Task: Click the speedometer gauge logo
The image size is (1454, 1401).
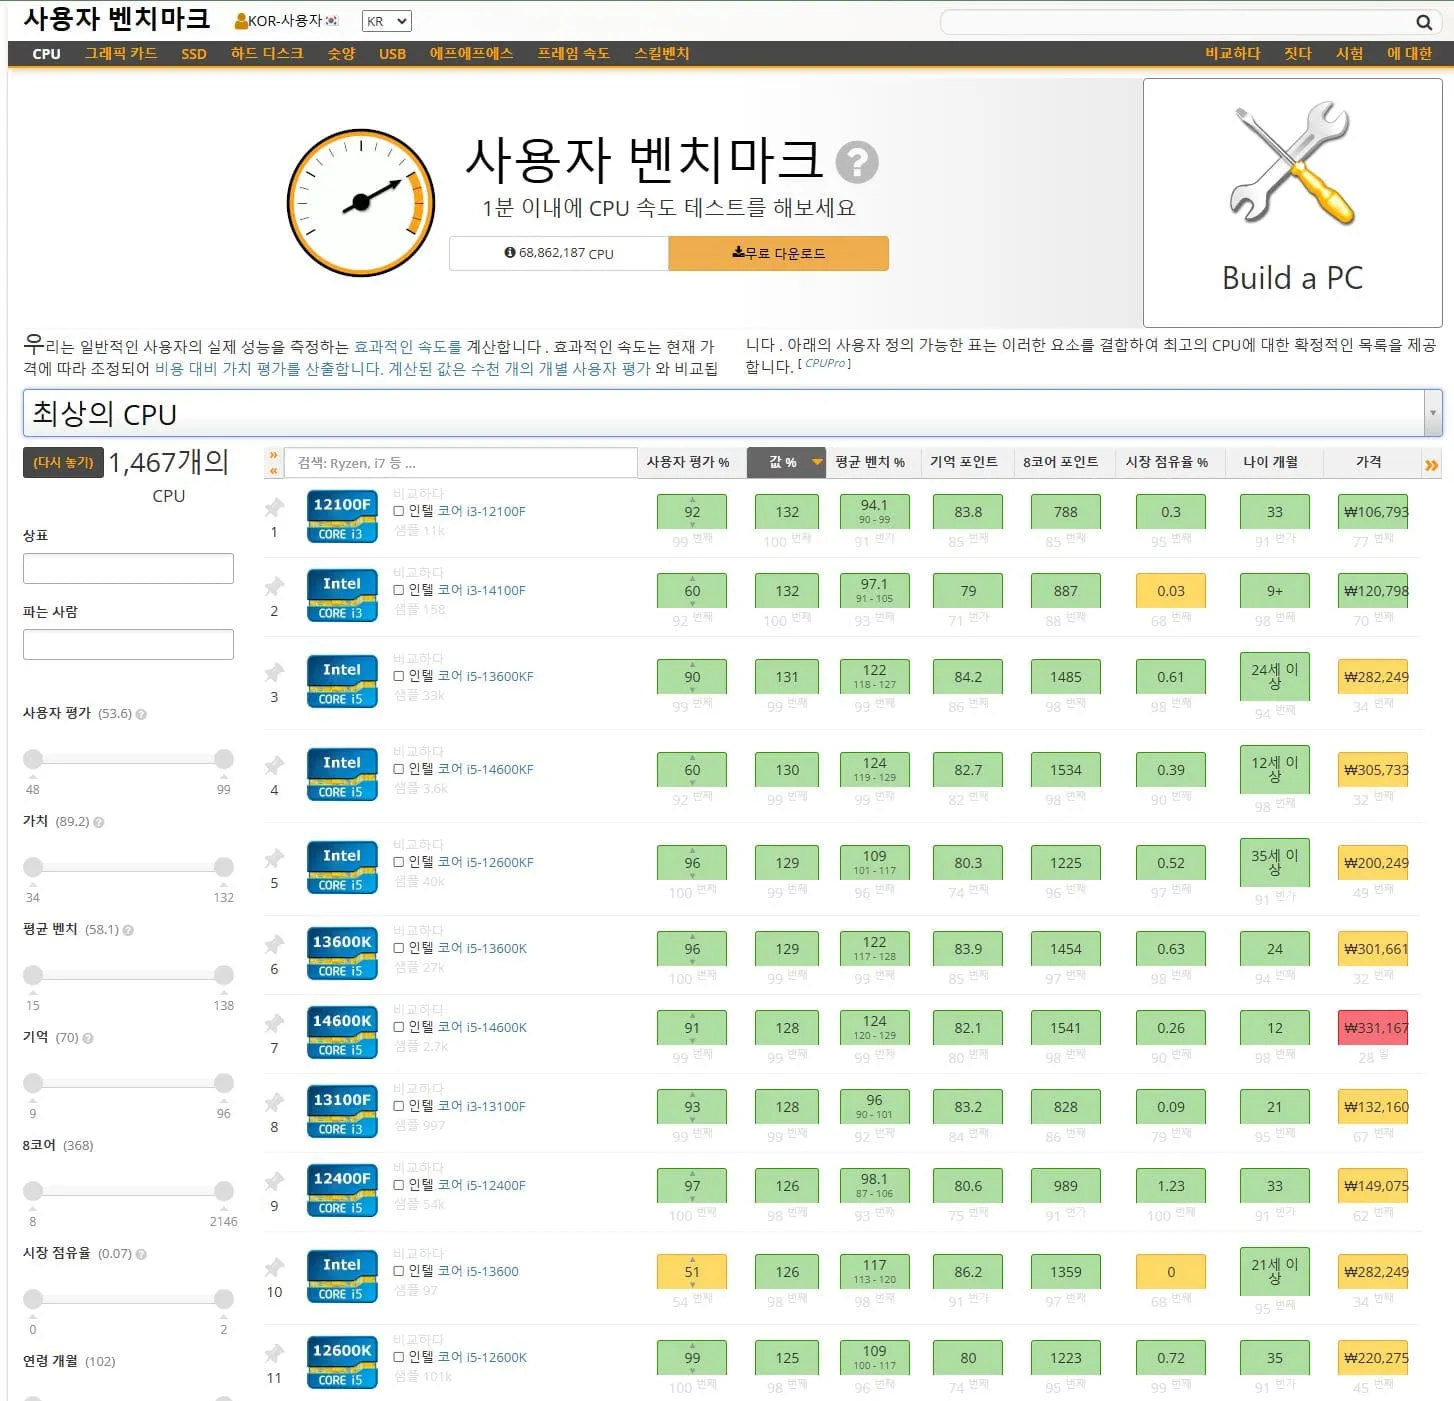Action: click(x=361, y=203)
